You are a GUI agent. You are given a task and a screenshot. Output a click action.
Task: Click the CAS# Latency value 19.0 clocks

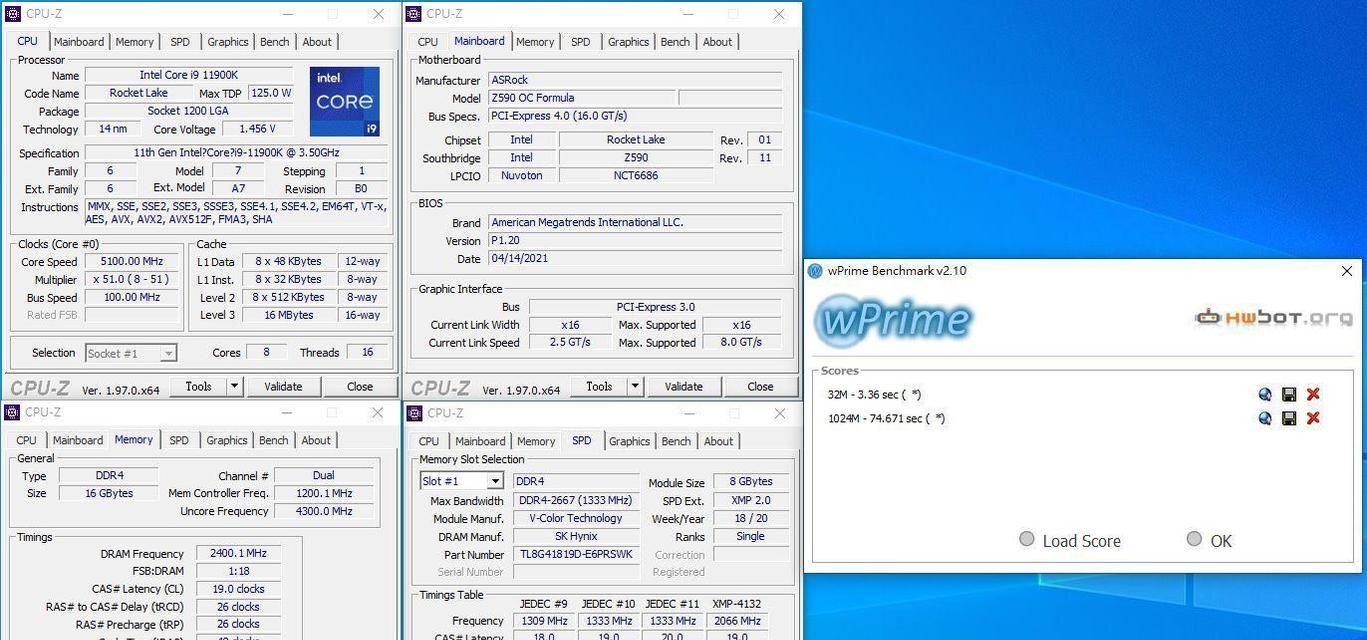[x=239, y=589]
